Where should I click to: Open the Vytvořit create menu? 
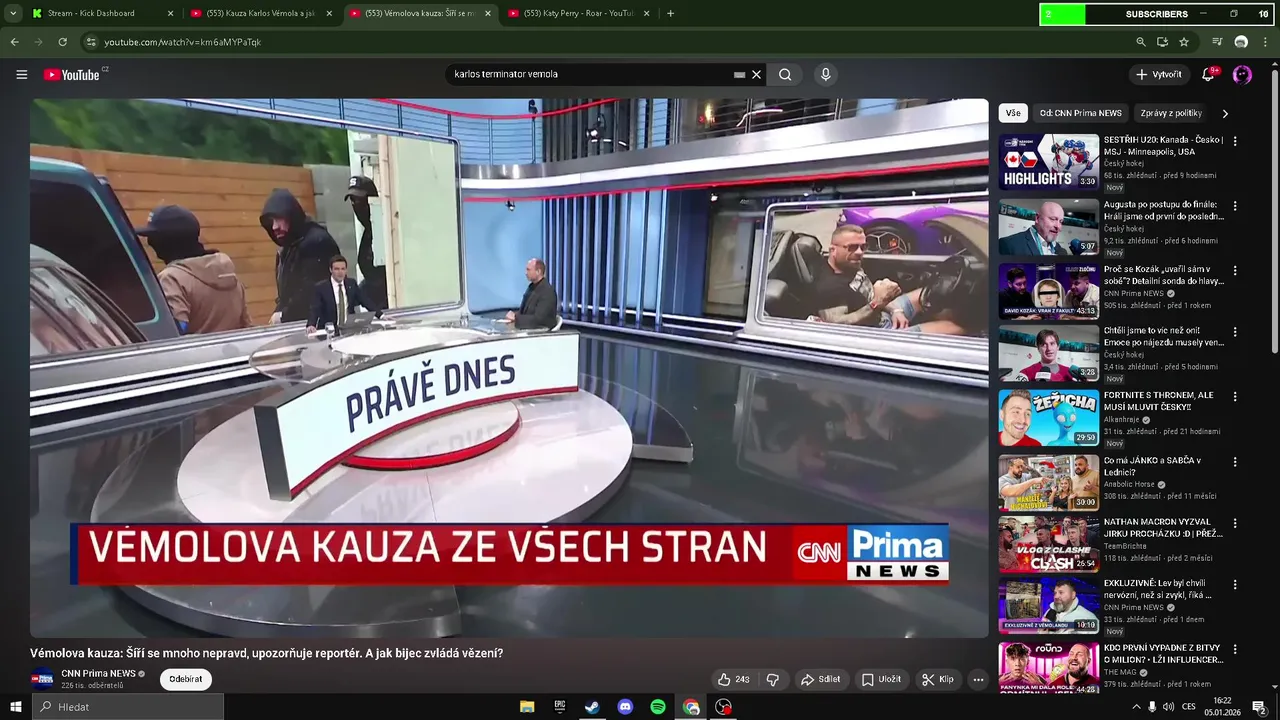[x=1159, y=74]
